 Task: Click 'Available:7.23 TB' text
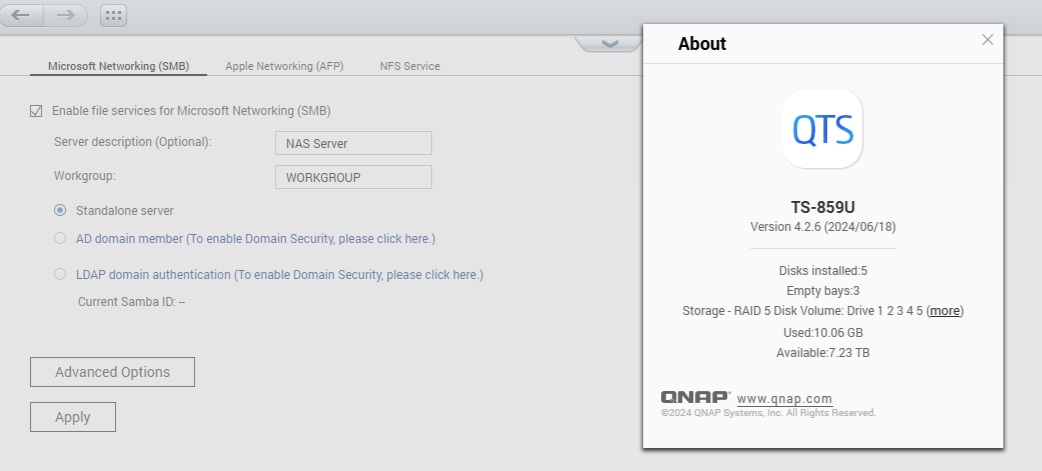click(x=823, y=353)
